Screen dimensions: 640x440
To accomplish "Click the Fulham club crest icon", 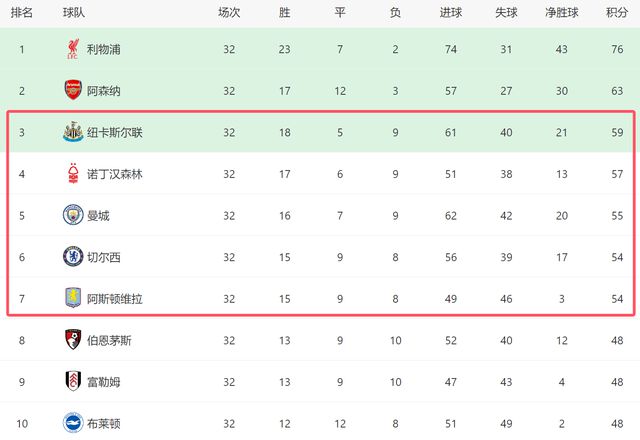I will click(x=73, y=381).
